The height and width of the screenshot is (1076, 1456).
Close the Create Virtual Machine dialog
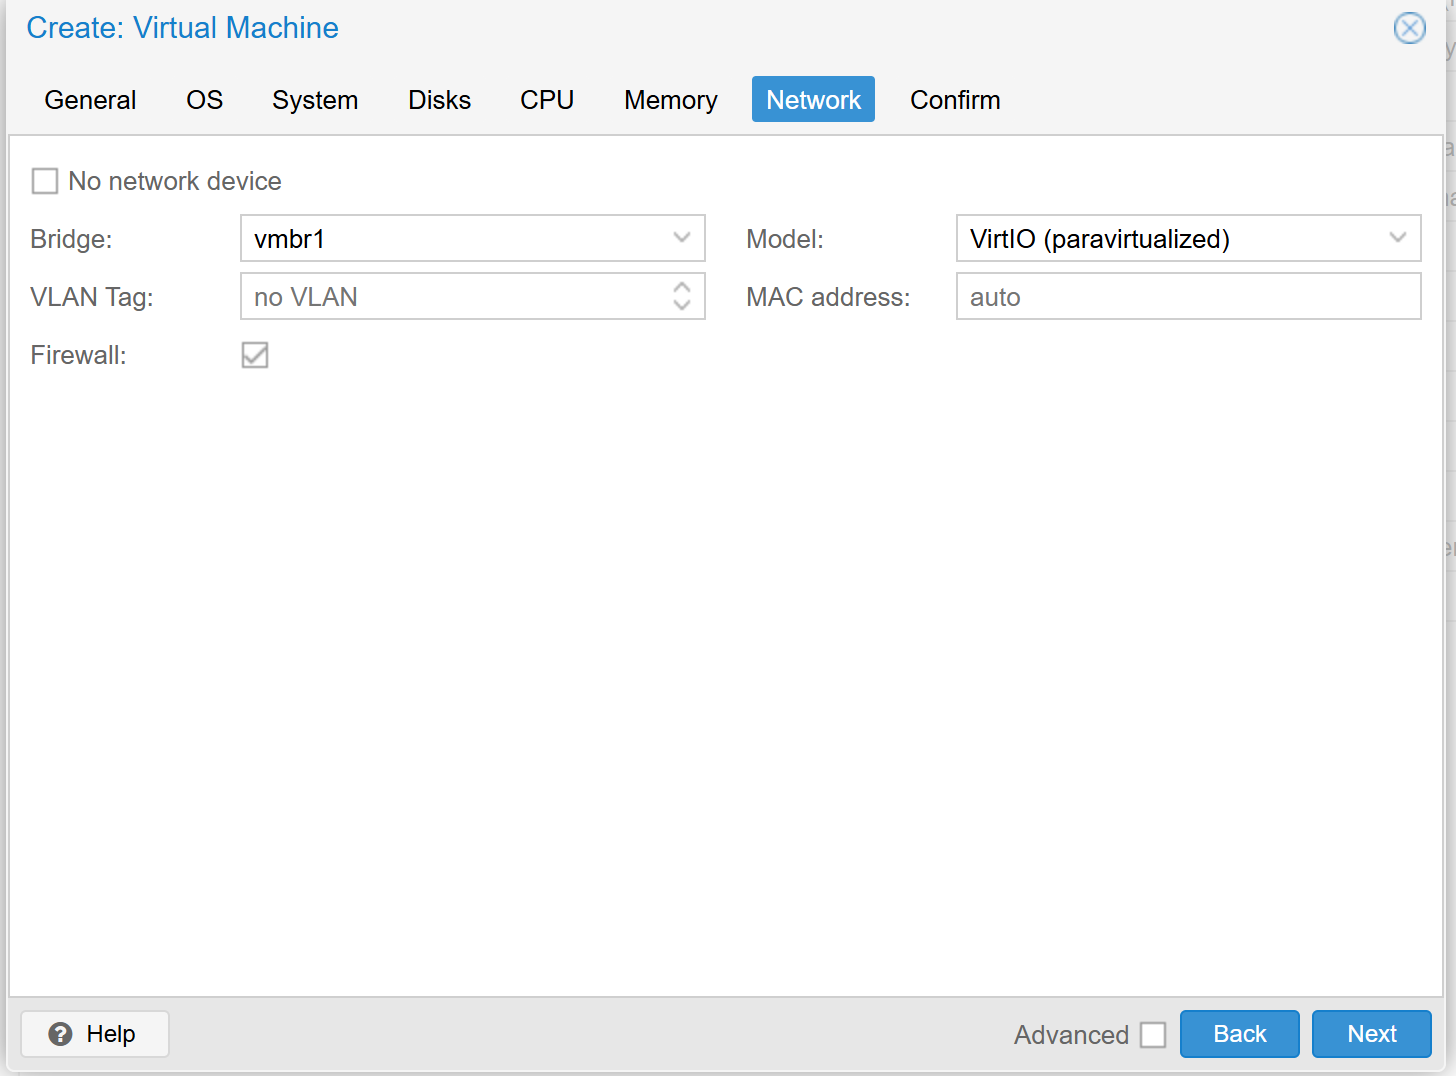[1410, 28]
